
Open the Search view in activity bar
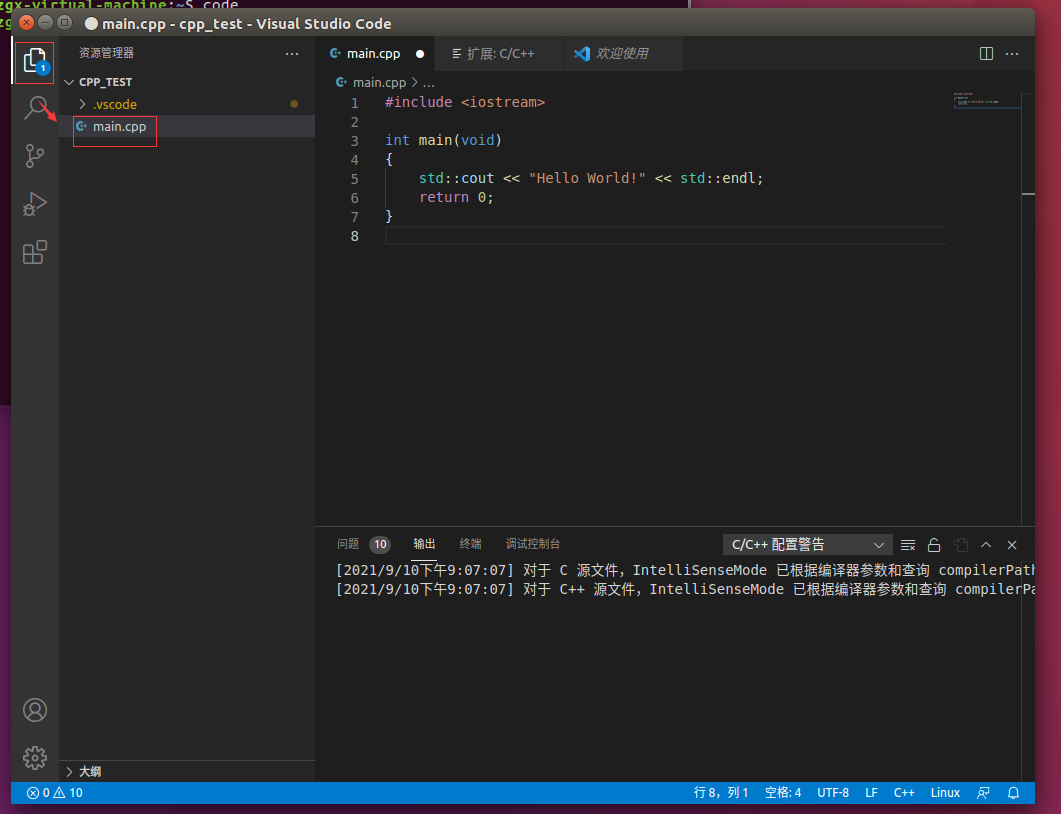[x=35, y=108]
